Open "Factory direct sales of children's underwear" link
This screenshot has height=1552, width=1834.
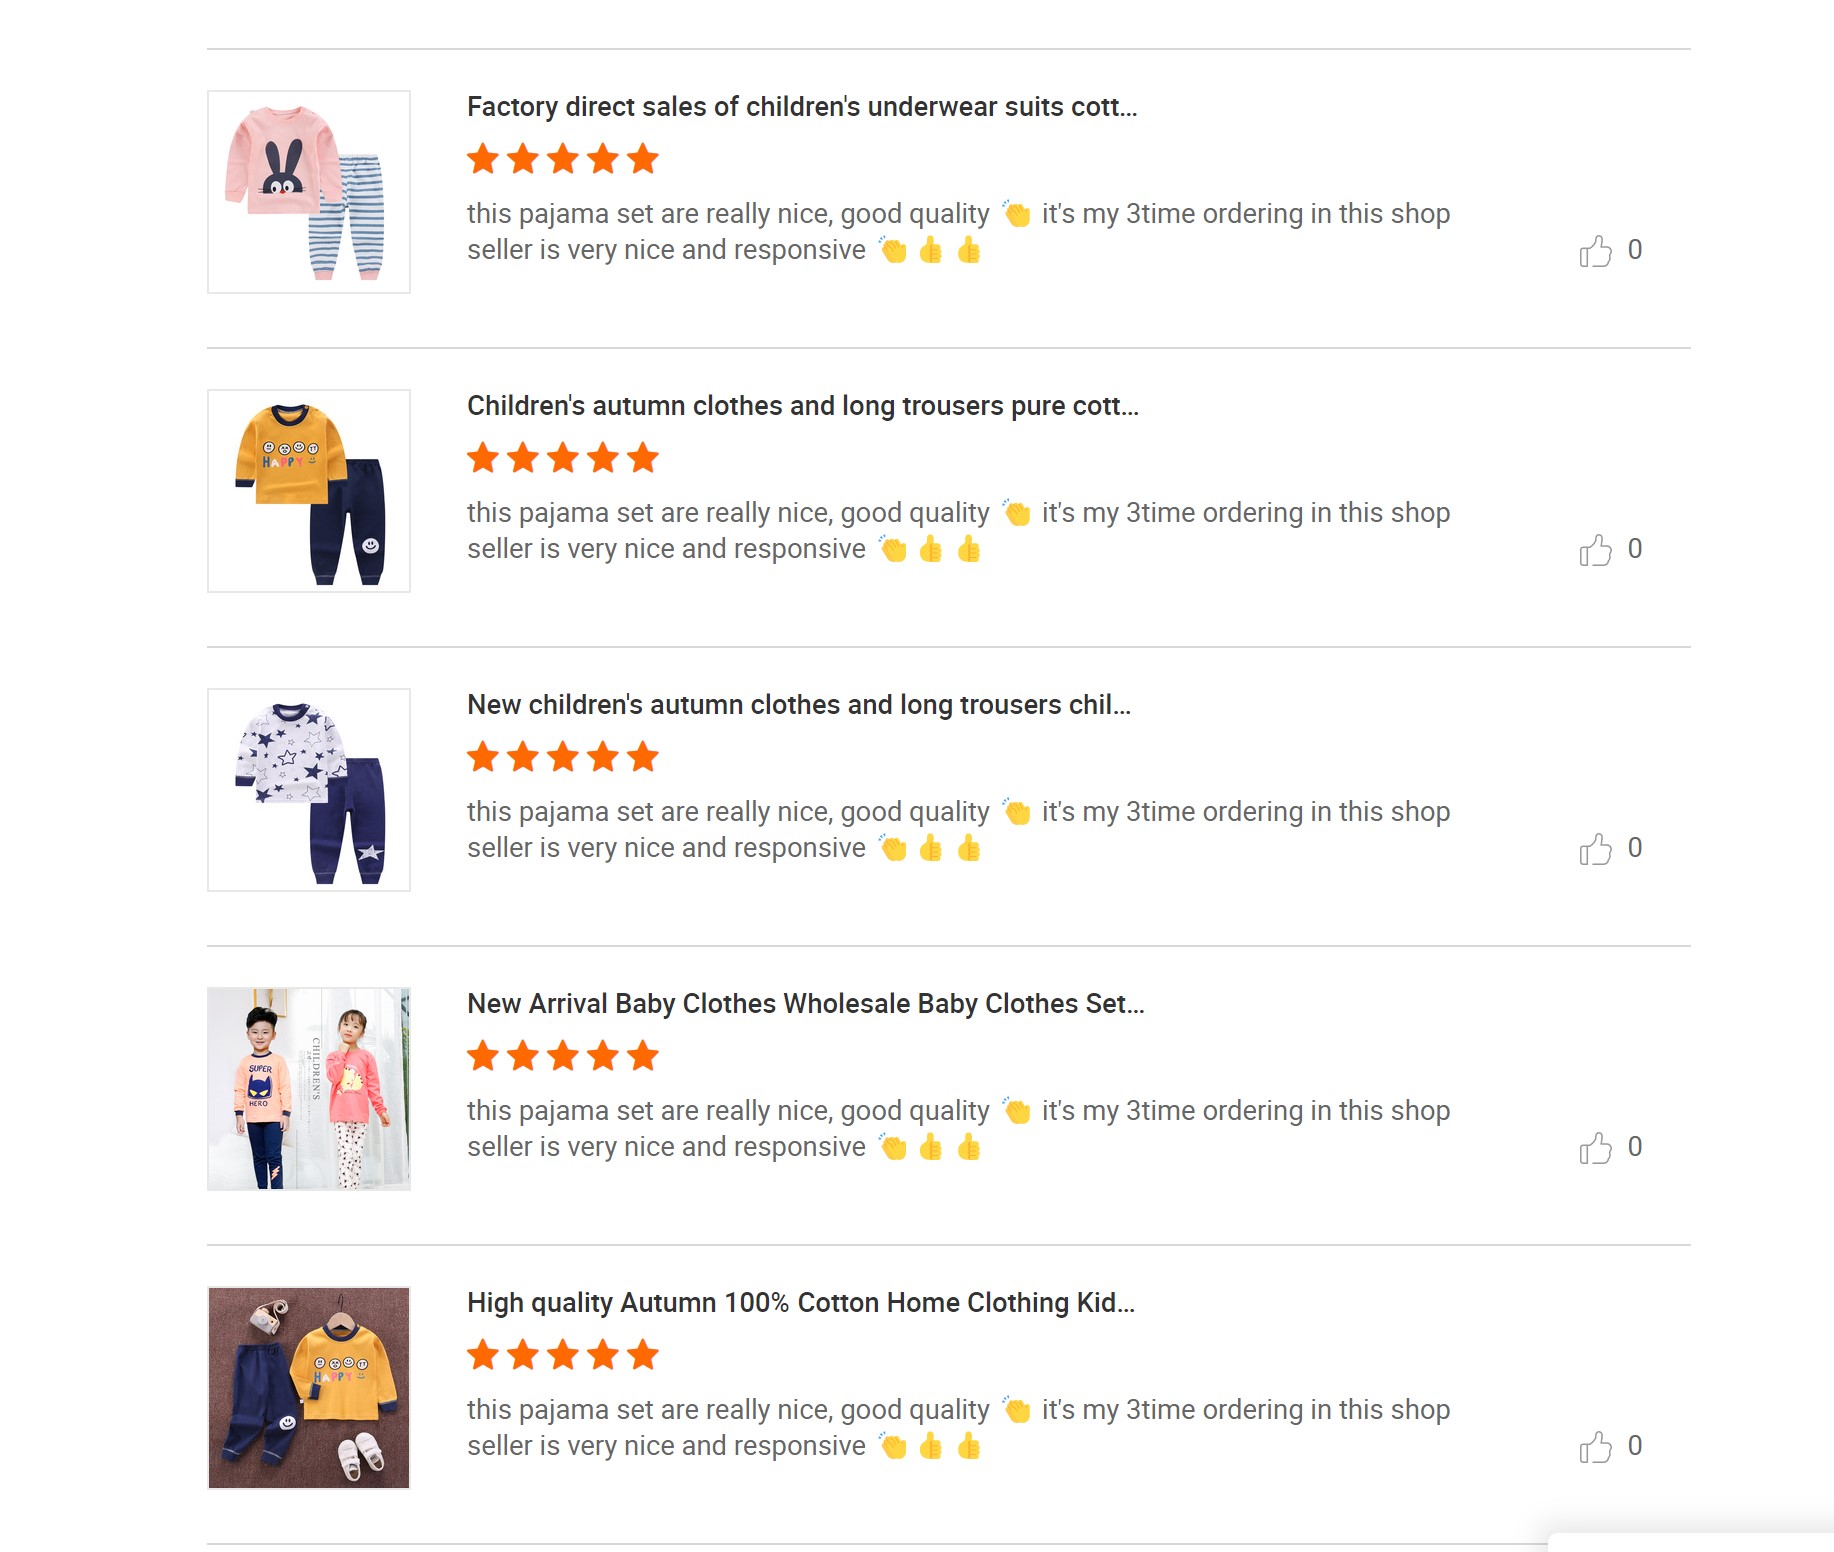point(801,107)
